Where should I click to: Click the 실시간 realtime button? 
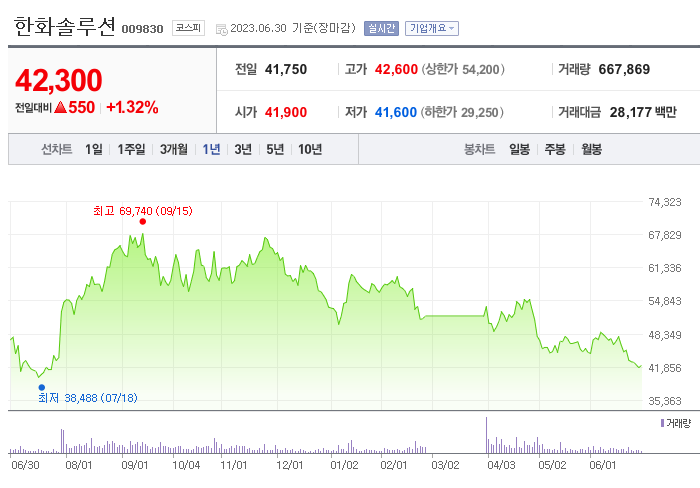pos(381,28)
